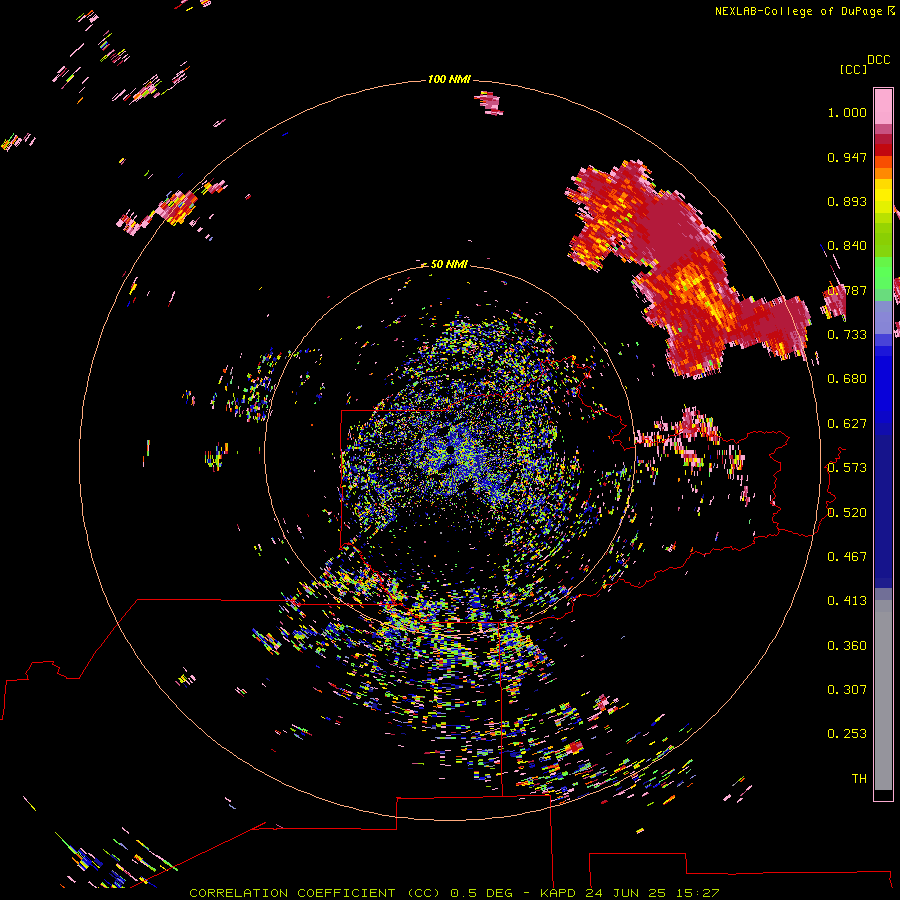Image resolution: width=900 pixels, height=900 pixels.
Task: Click the 0.627 legend value
Action: [x=847, y=424]
